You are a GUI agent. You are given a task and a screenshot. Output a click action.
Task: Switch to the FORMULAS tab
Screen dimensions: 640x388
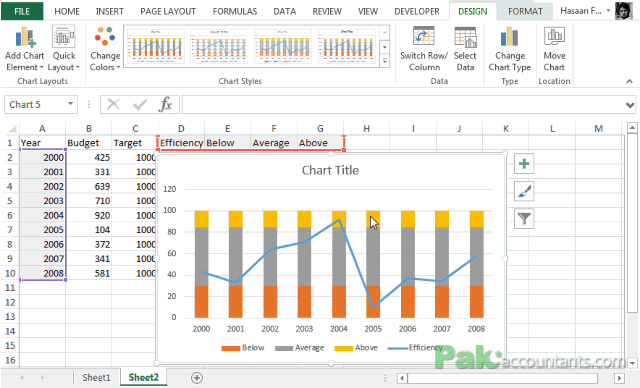(x=235, y=11)
